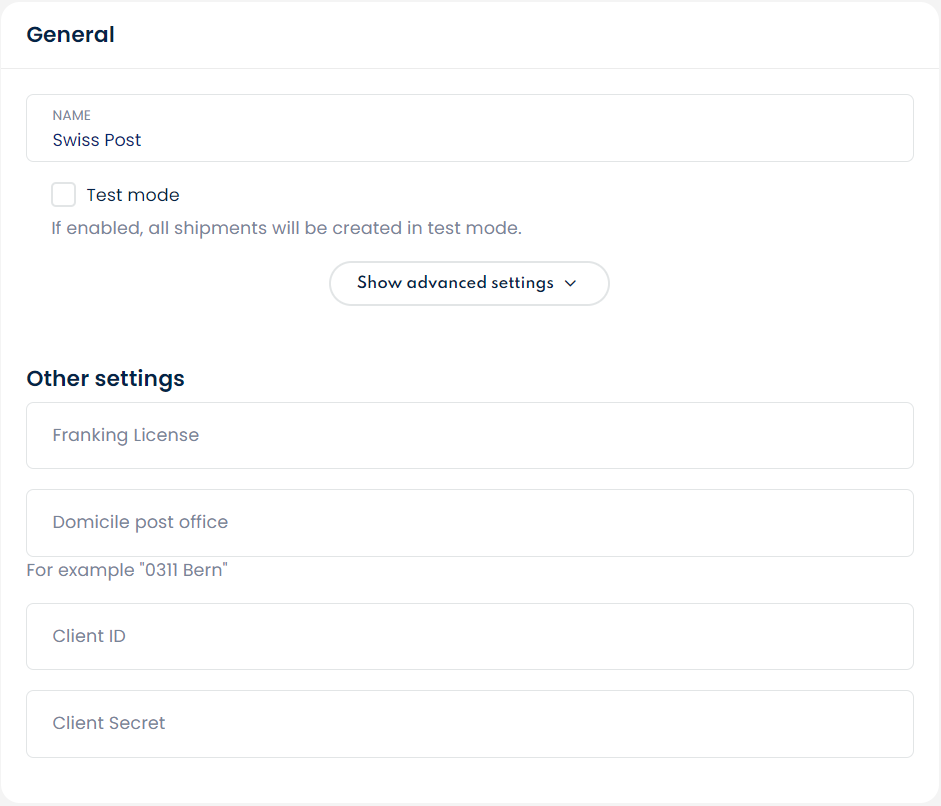Click the "Client ID" placeholder text
The height and width of the screenshot is (806, 941).
click(89, 637)
